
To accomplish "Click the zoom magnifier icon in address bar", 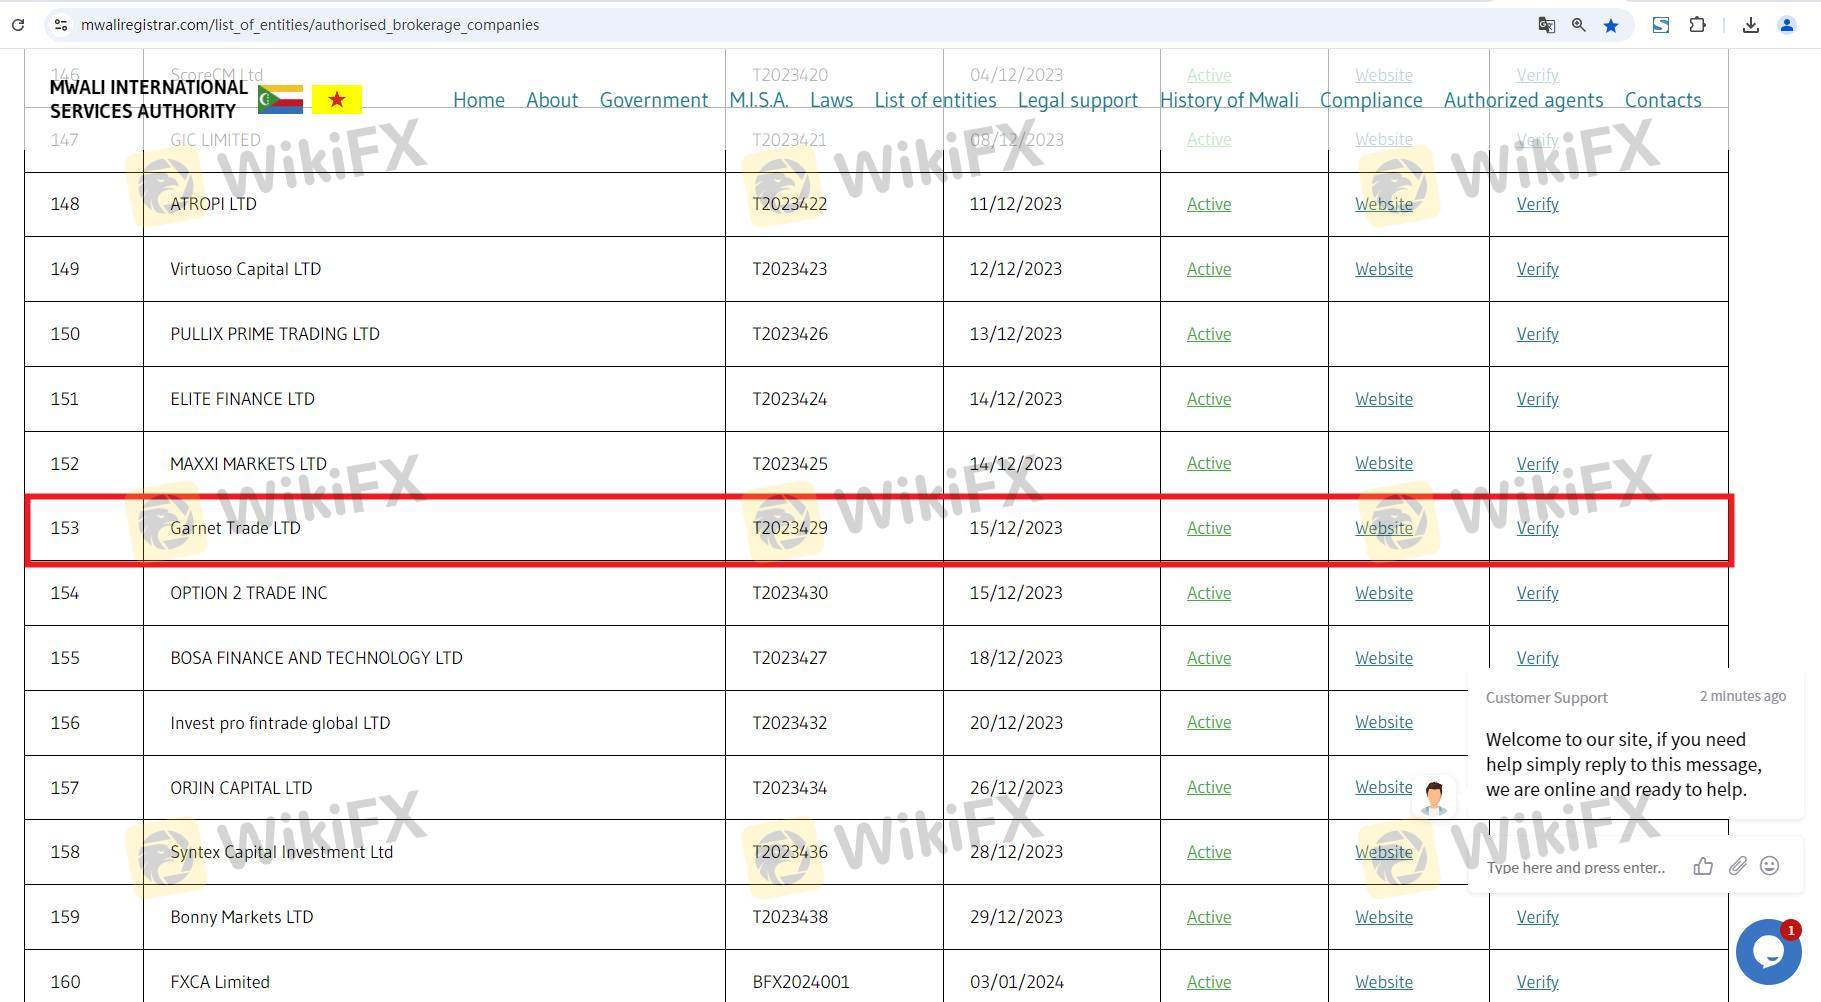I will pyautogui.click(x=1578, y=25).
